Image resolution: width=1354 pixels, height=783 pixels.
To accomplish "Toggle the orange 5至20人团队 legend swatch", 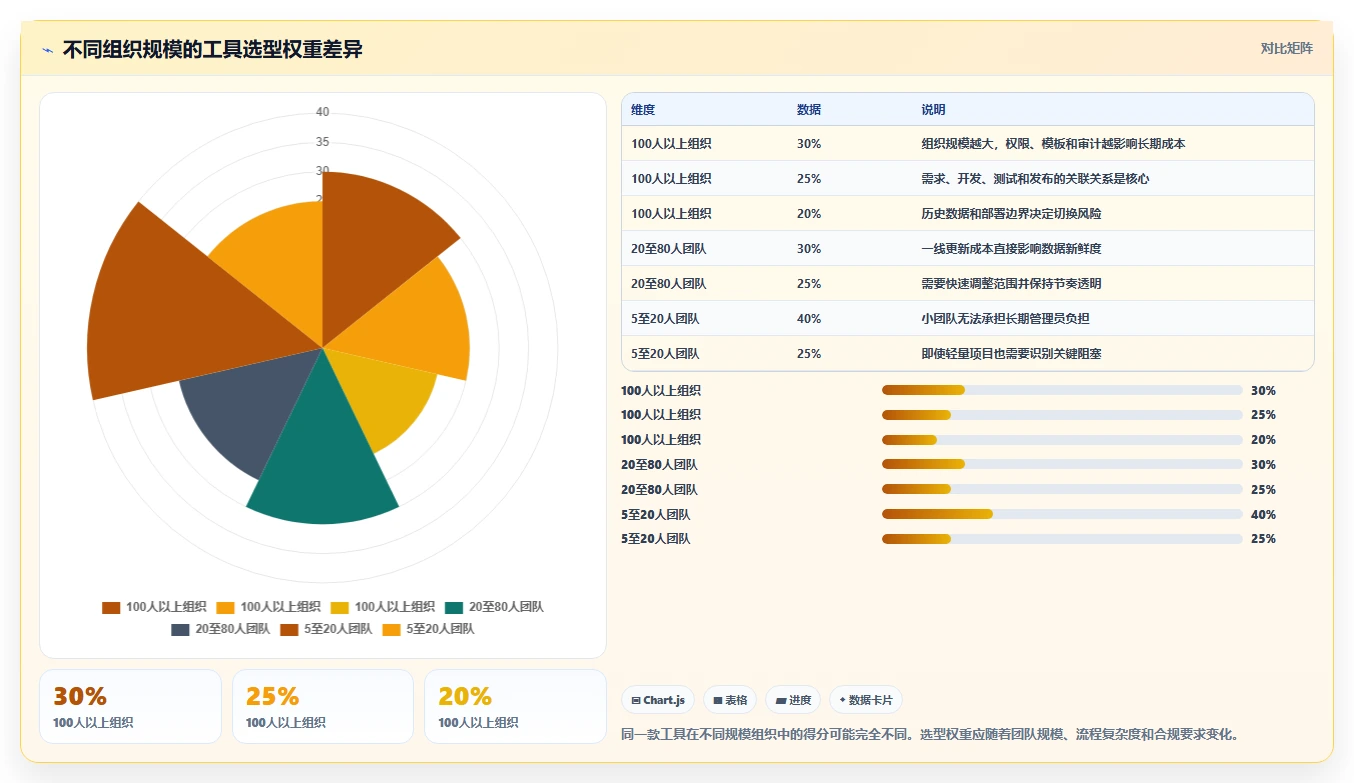I will (391, 629).
